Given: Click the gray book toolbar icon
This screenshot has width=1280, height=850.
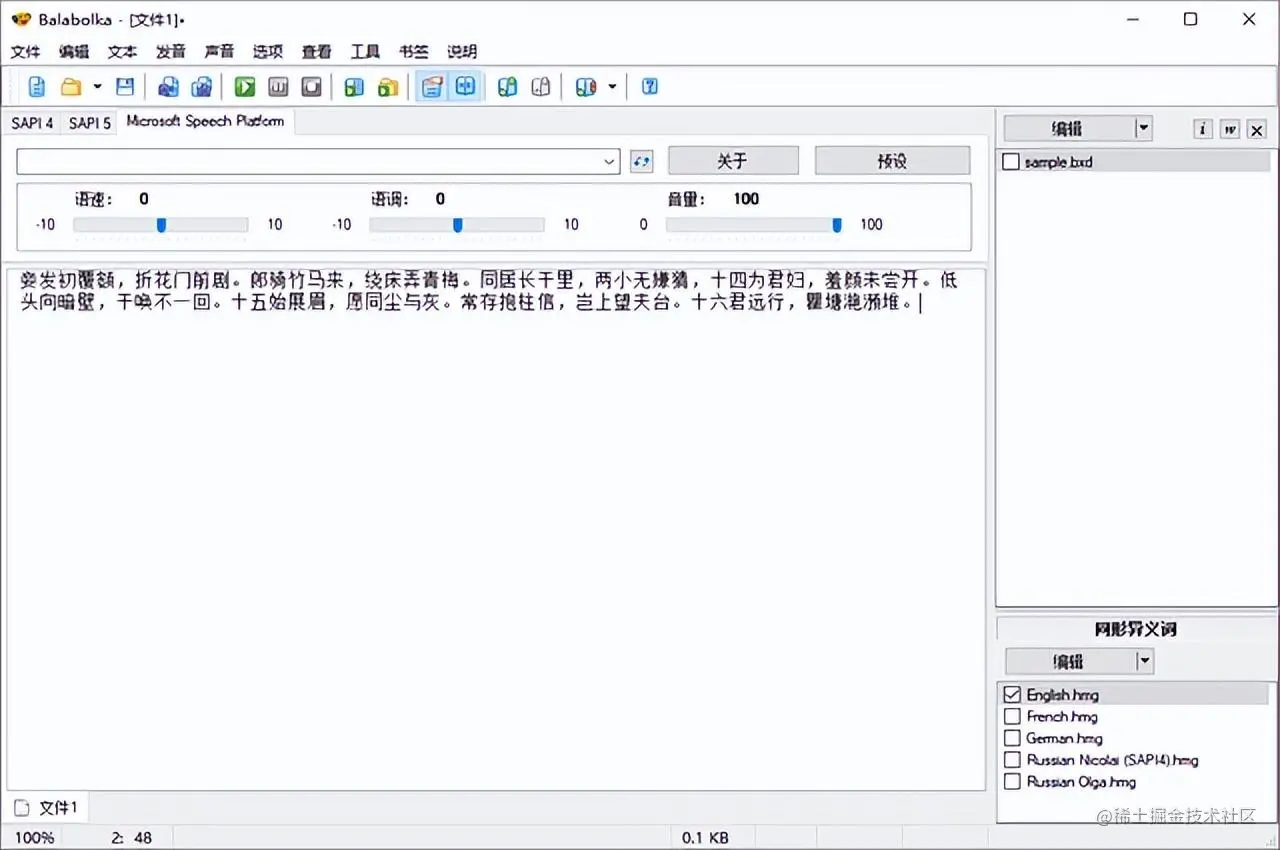Looking at the screenshot, I should tap(541, 87).
